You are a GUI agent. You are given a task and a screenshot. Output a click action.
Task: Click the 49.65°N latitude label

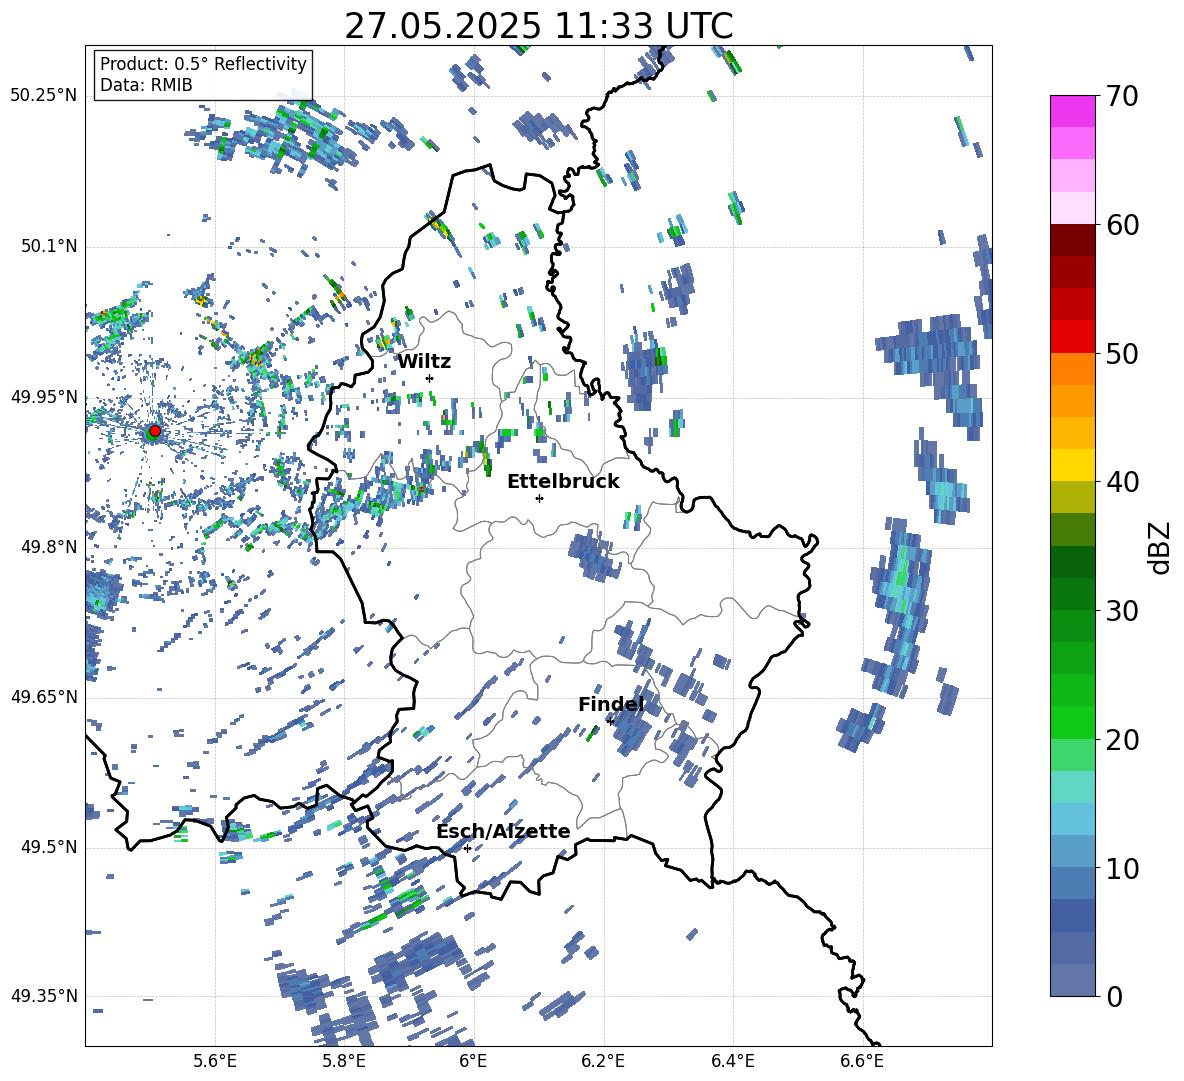[43, 696]
